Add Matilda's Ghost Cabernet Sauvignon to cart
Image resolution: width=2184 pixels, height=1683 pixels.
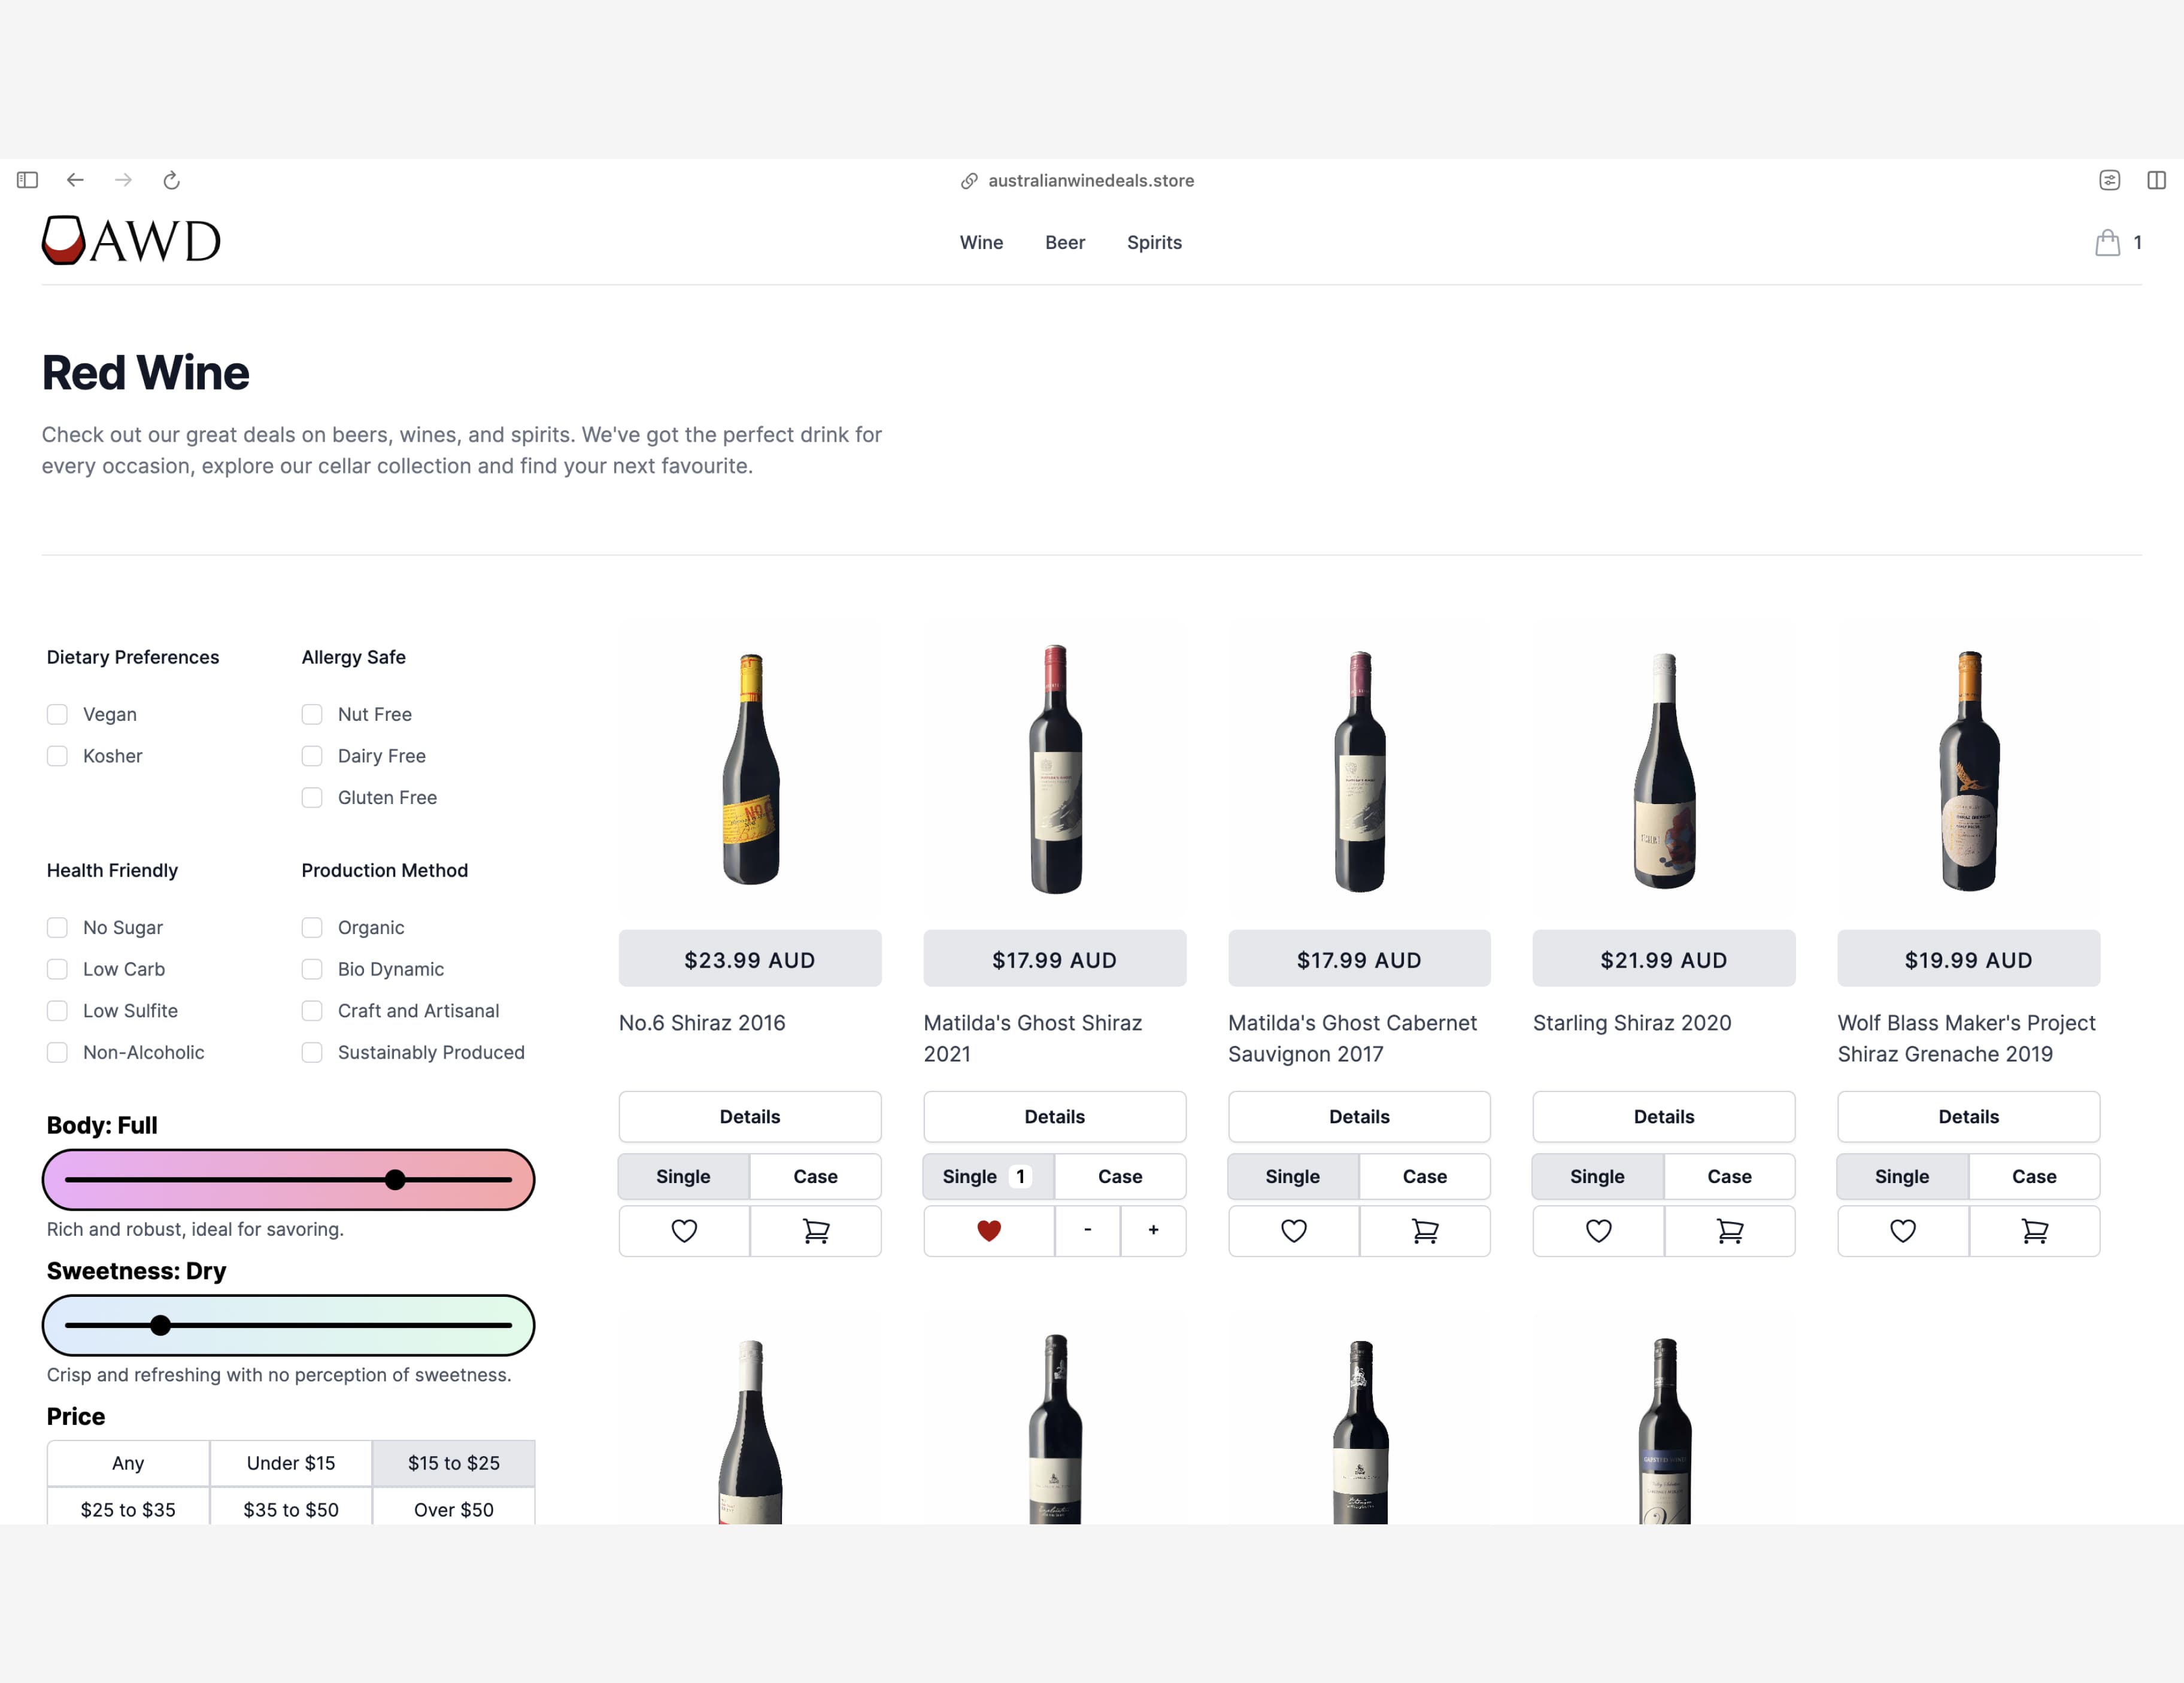1425,1231
